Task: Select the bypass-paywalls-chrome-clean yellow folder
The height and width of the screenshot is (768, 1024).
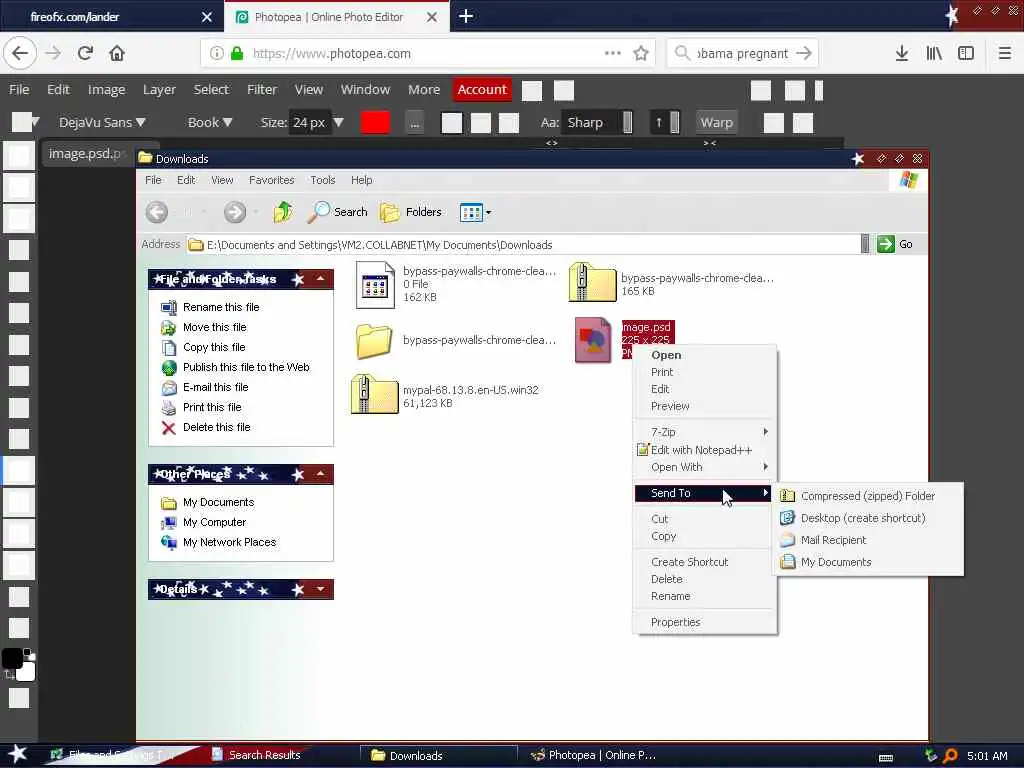Action: pyautogui.click(x=374, y=340)
